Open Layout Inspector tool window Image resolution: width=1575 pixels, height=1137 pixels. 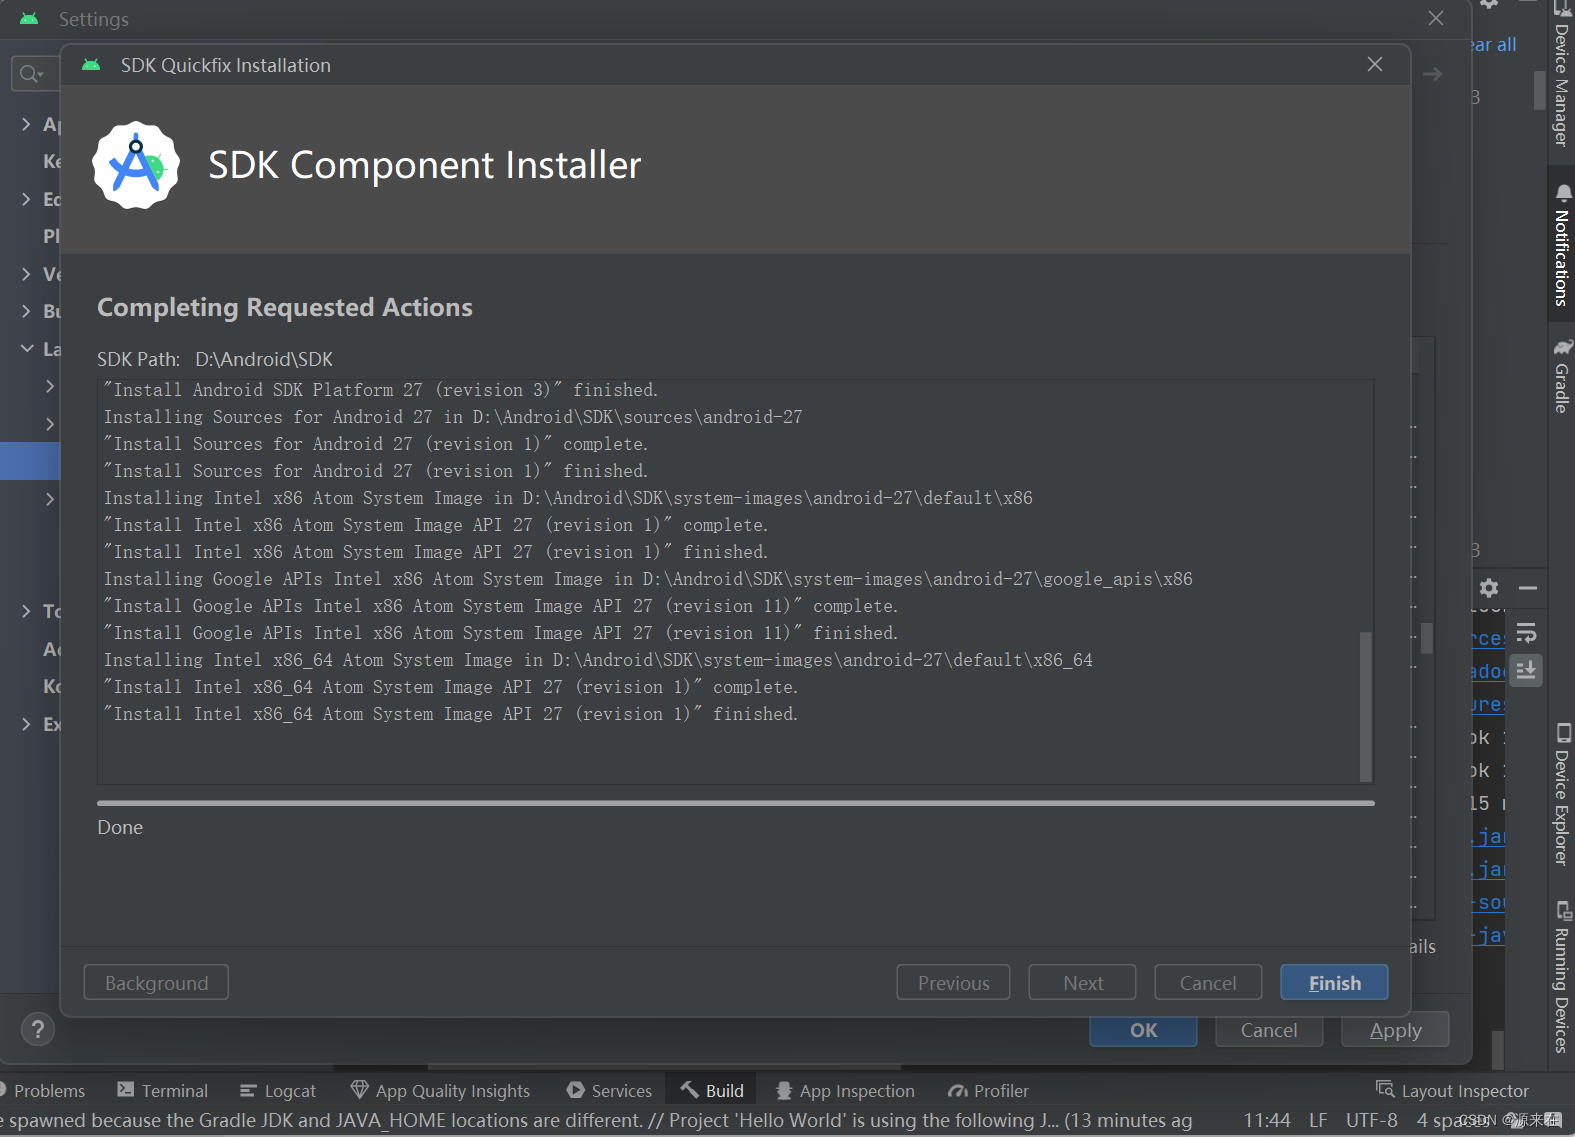point(1452,1091)
